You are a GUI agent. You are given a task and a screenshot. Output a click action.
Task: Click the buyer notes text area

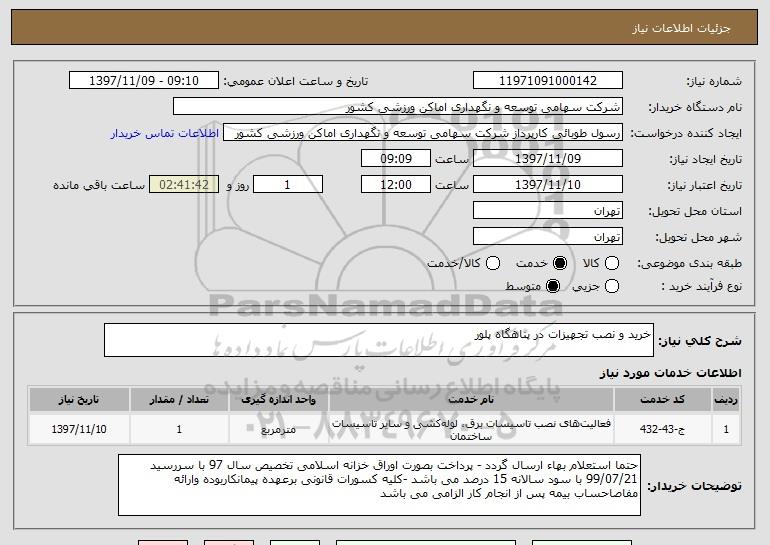tap(380, 485)
